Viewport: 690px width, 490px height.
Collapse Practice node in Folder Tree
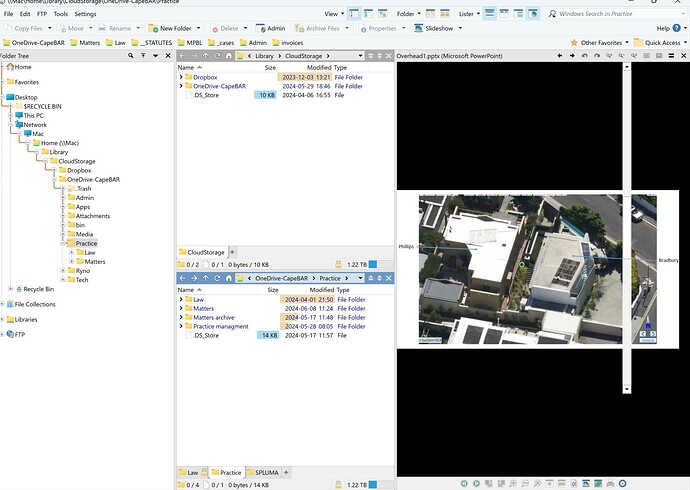click(x=63, y=243)
